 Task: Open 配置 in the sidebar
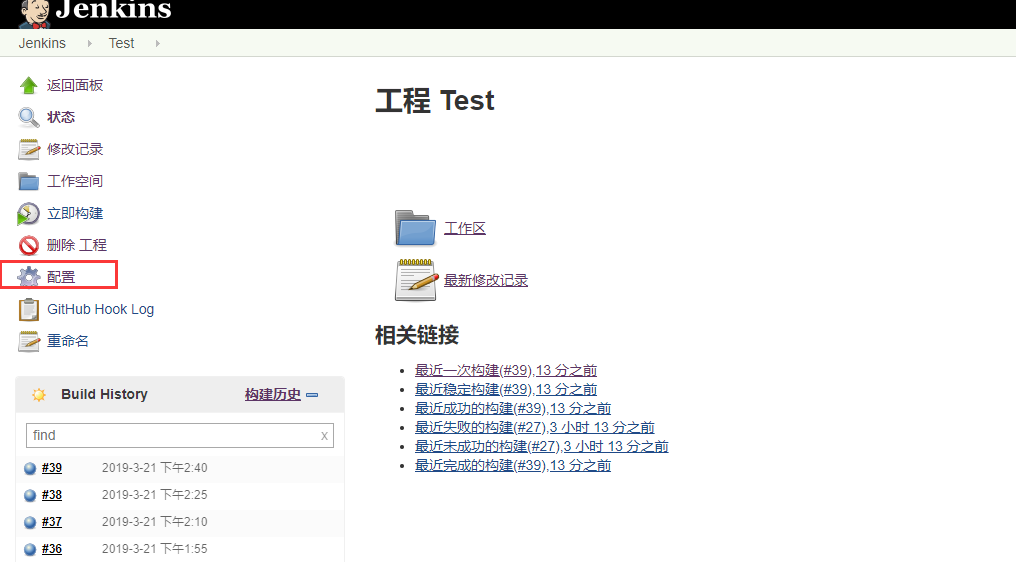[61, 277]
